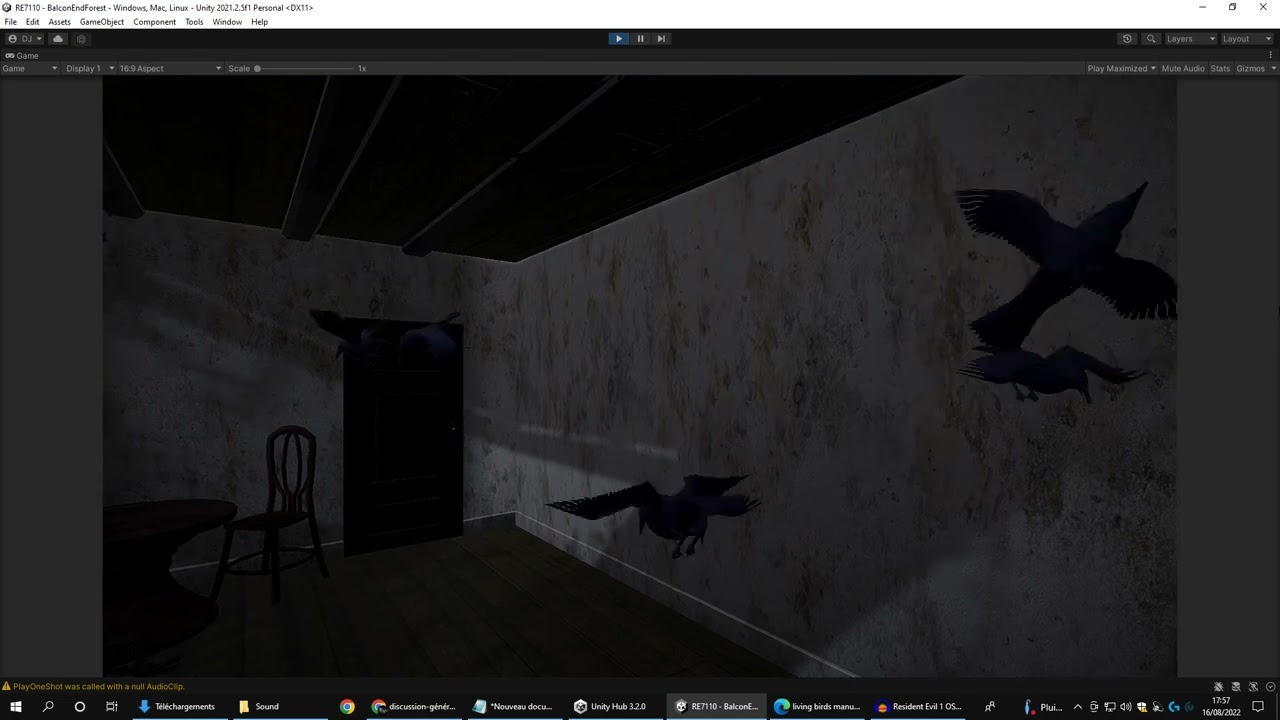This screenshot has height=720, width=1280.
Task: Click the Chrome icon in taskbar
Action: (x=347, y=706)
